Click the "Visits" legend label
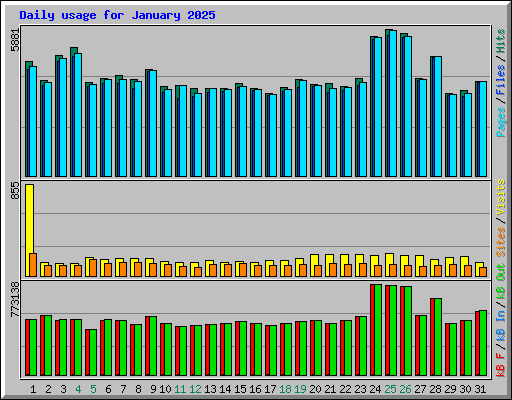The width and height of the screenshot is (512, 400). pos(501,197)
